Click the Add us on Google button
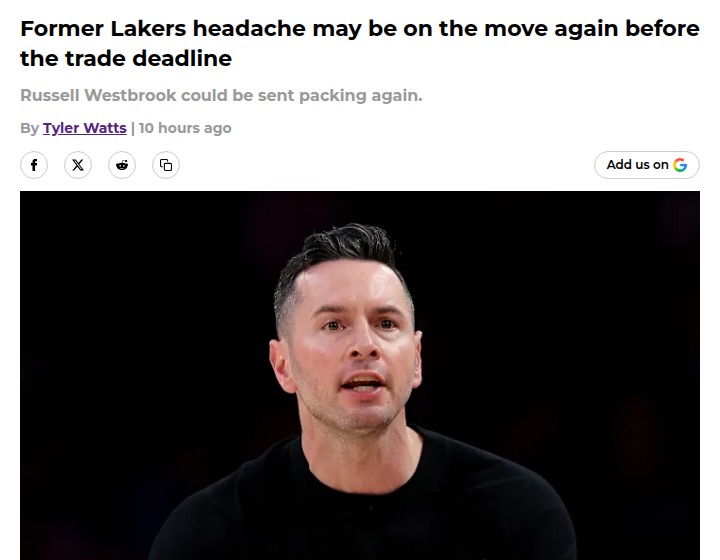Viewport: 720px width, 560px height. point(647,165)
